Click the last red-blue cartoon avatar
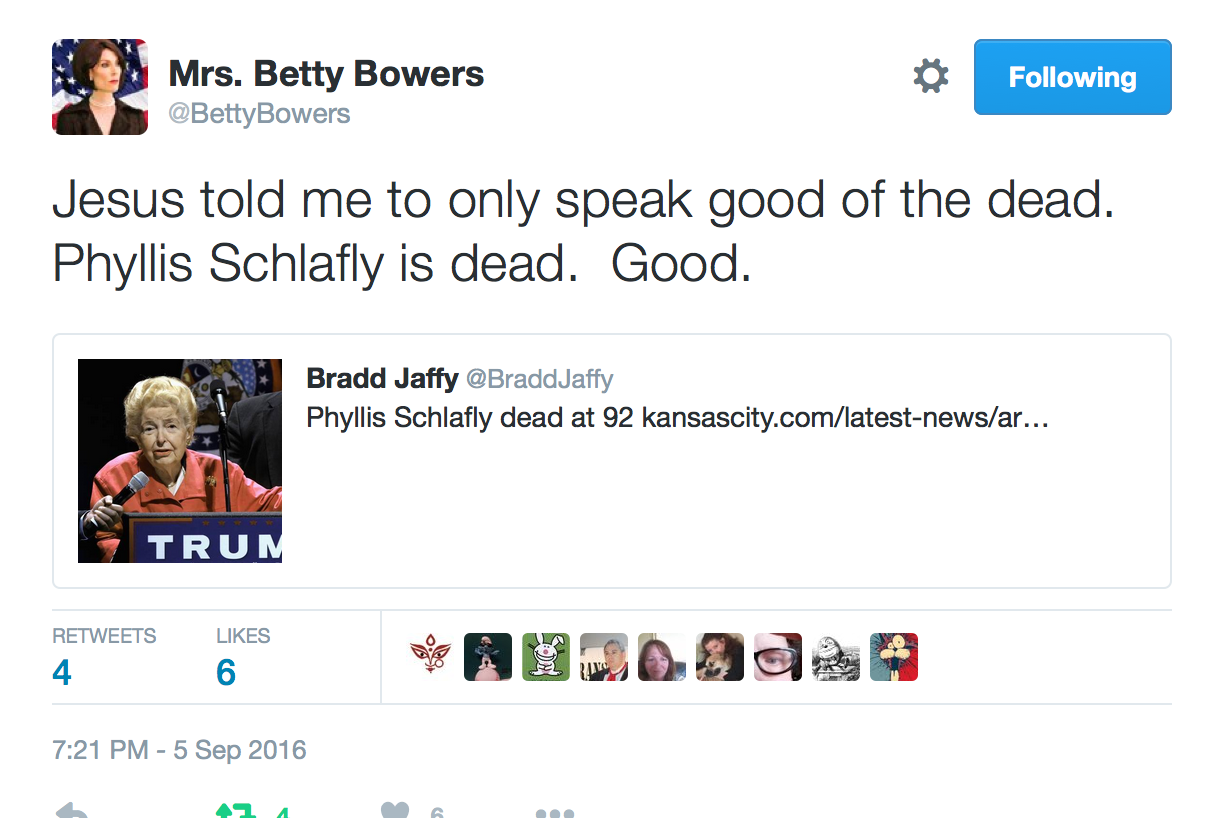 click(x=894, y=657)
